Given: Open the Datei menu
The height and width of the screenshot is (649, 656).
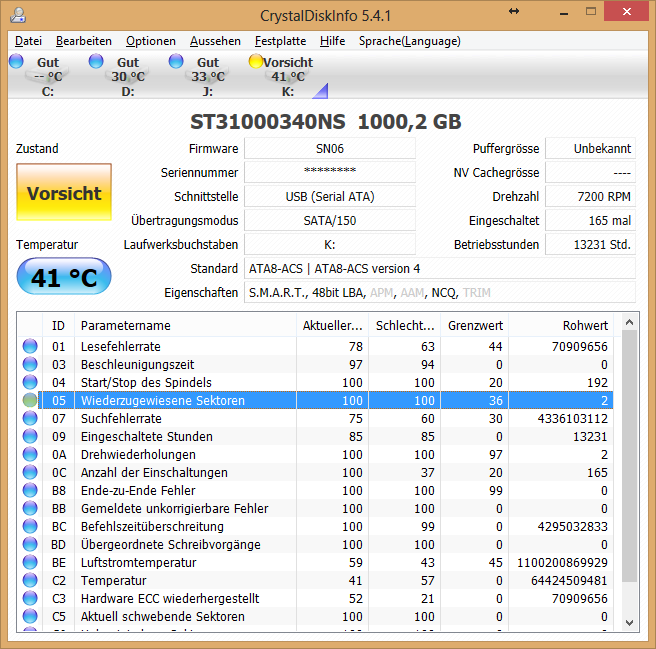Looking at the screenshot, I should tap(28, 41).
